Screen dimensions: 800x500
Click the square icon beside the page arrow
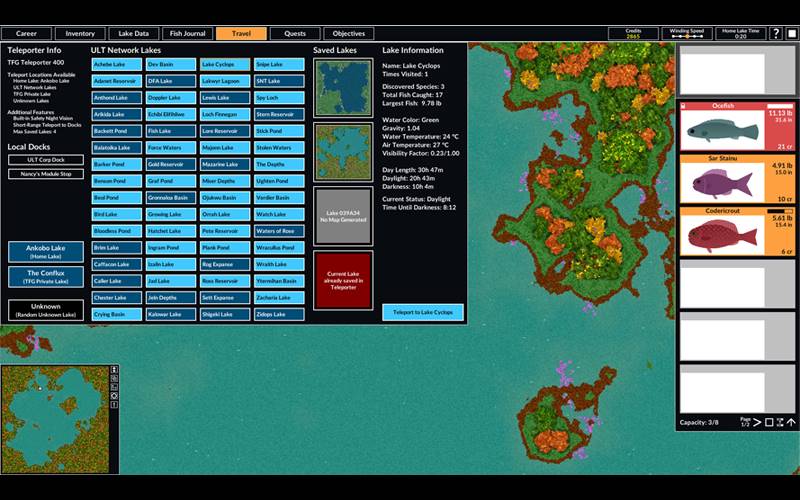pos(769,422)
